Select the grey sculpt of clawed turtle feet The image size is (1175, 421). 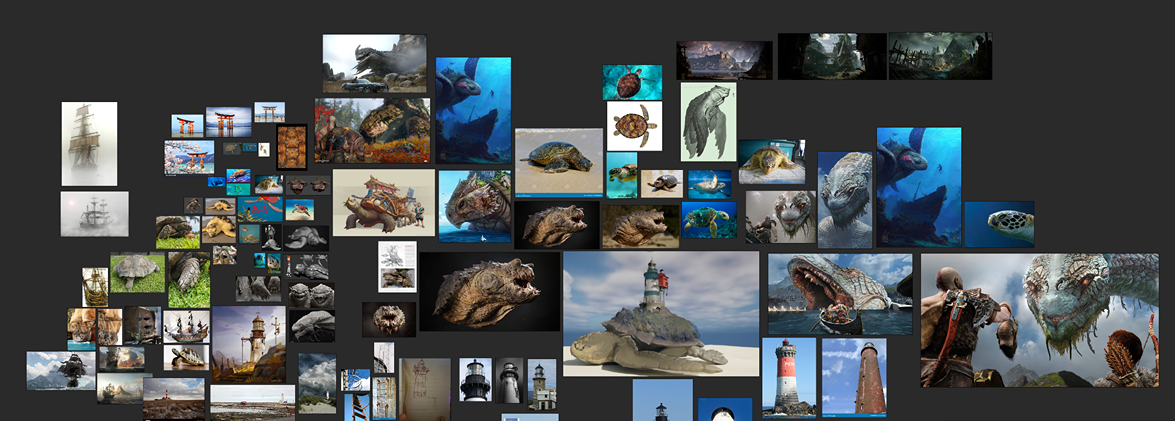tap(259, 288)
